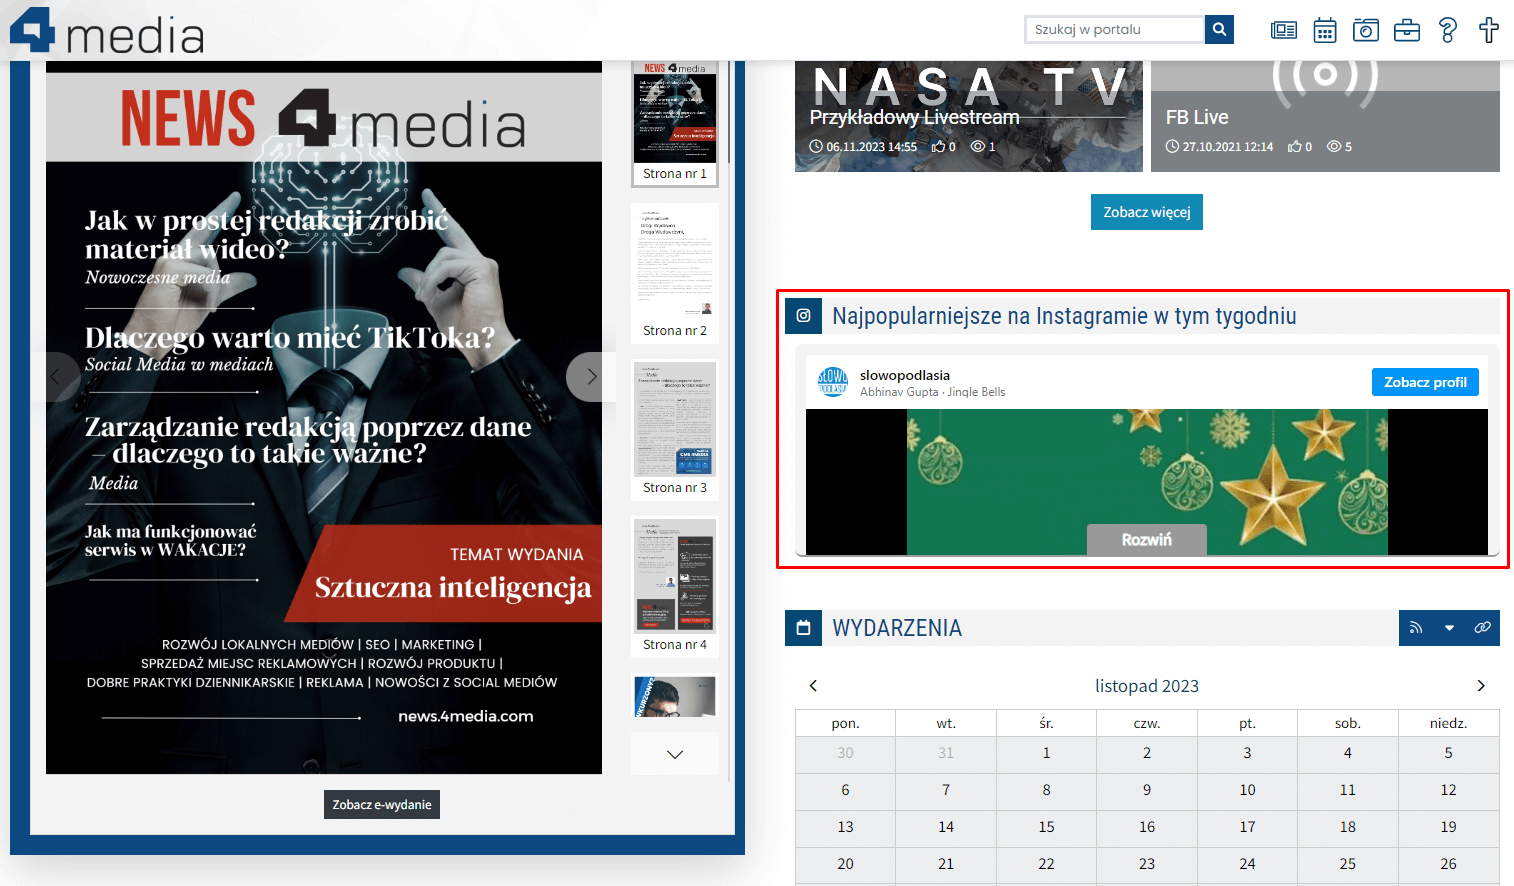Click the views eye icon on FB Live

[x=1334, y=147]
